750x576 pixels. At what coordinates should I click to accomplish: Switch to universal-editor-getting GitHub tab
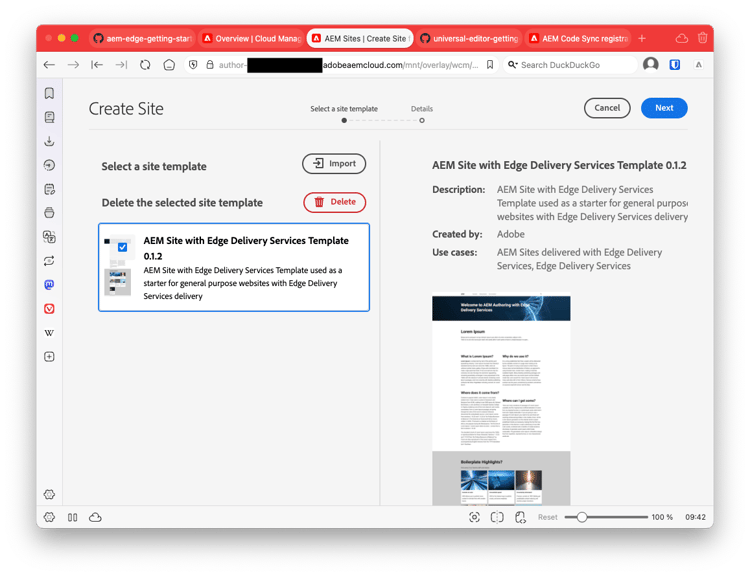pyautogui.click(x=469, y=38)
